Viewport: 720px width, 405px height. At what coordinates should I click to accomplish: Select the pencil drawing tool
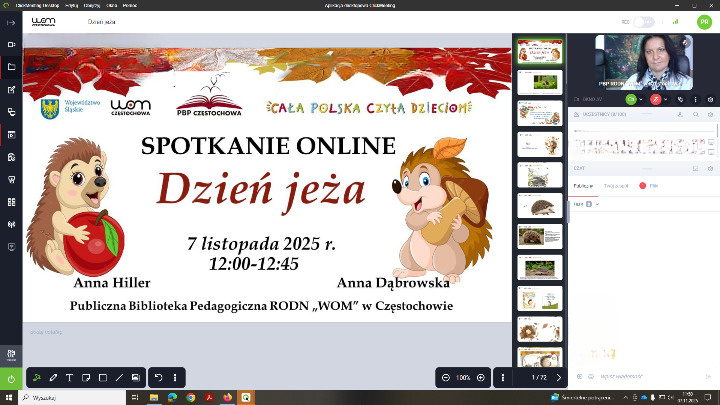click(53, 378)
